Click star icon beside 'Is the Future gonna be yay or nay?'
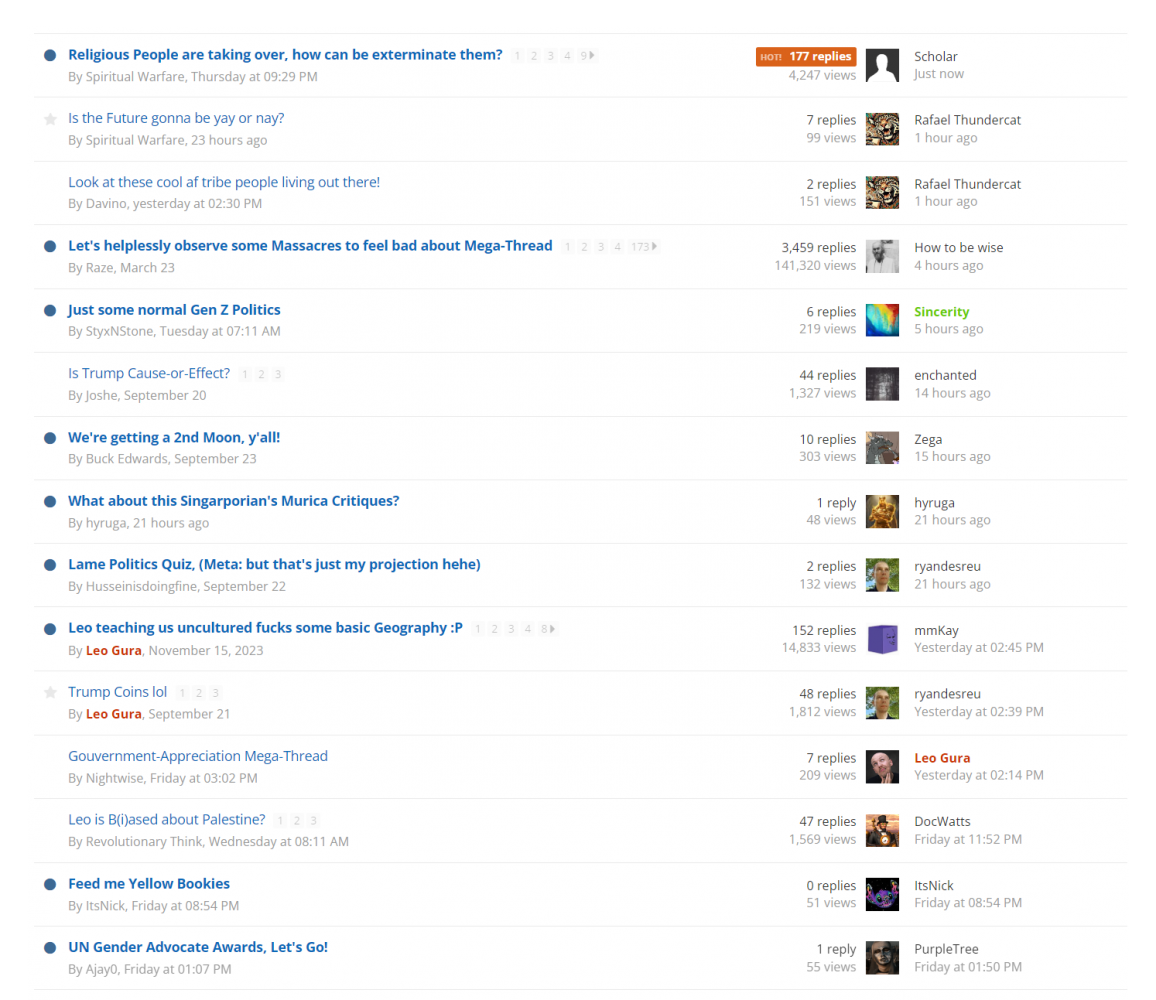Screen dimensions: 1156x1000 click(50, 119)
